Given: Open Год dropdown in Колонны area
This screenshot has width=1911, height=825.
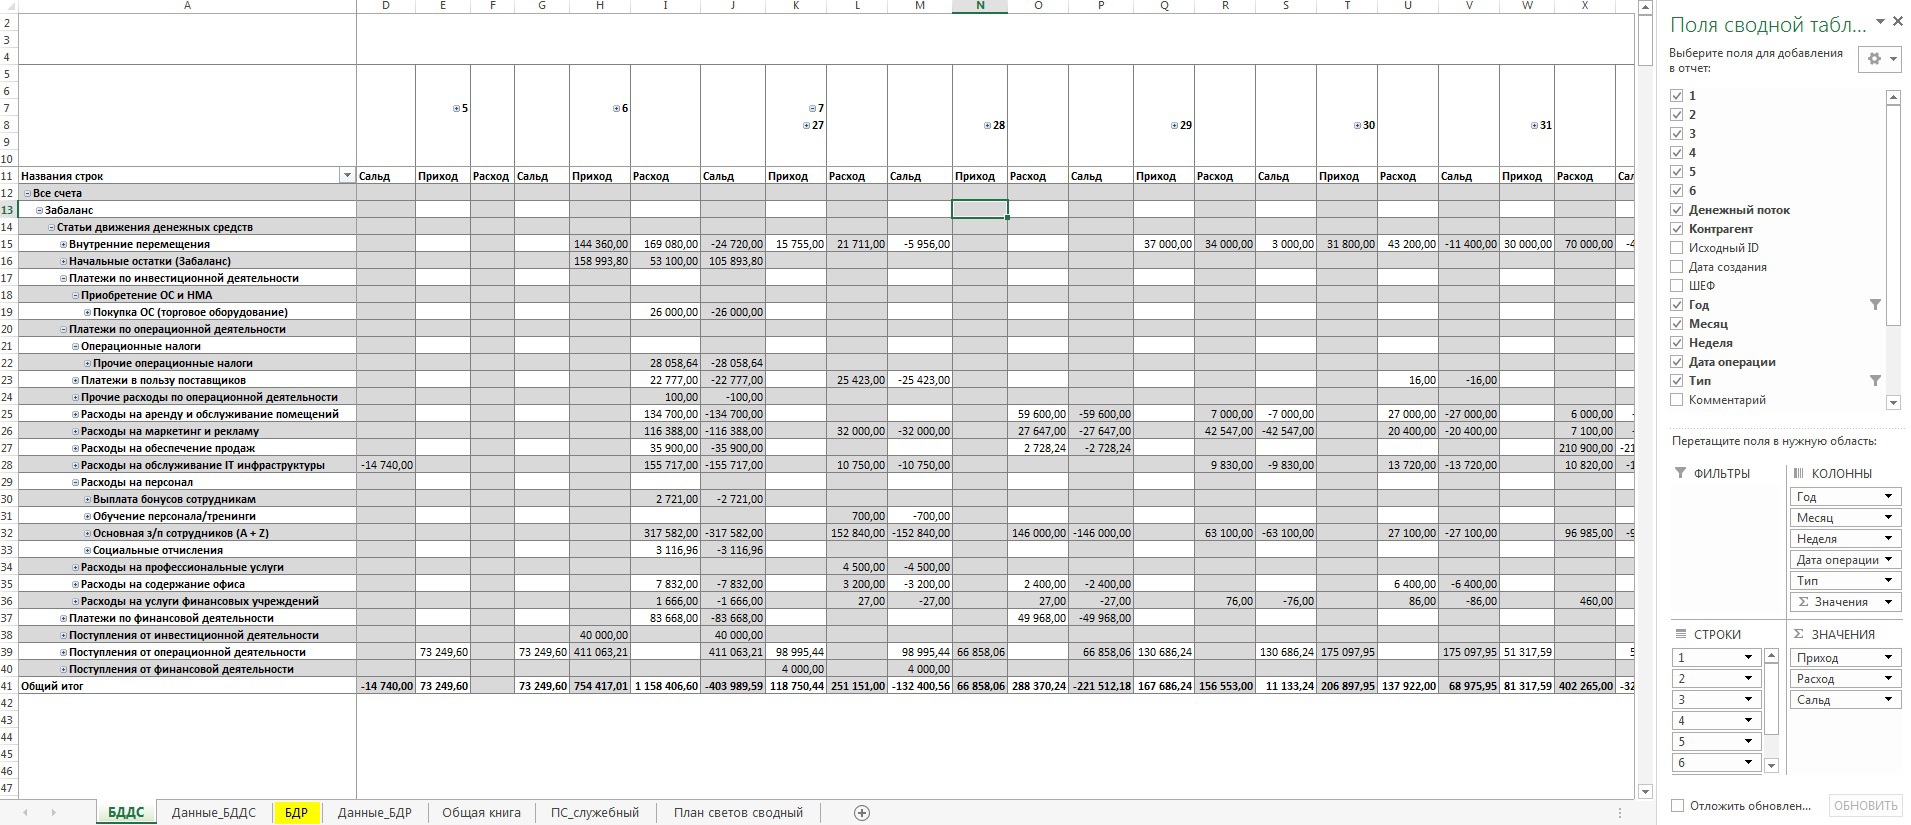Looking at the screenshot, I should tap(1888, 497).
